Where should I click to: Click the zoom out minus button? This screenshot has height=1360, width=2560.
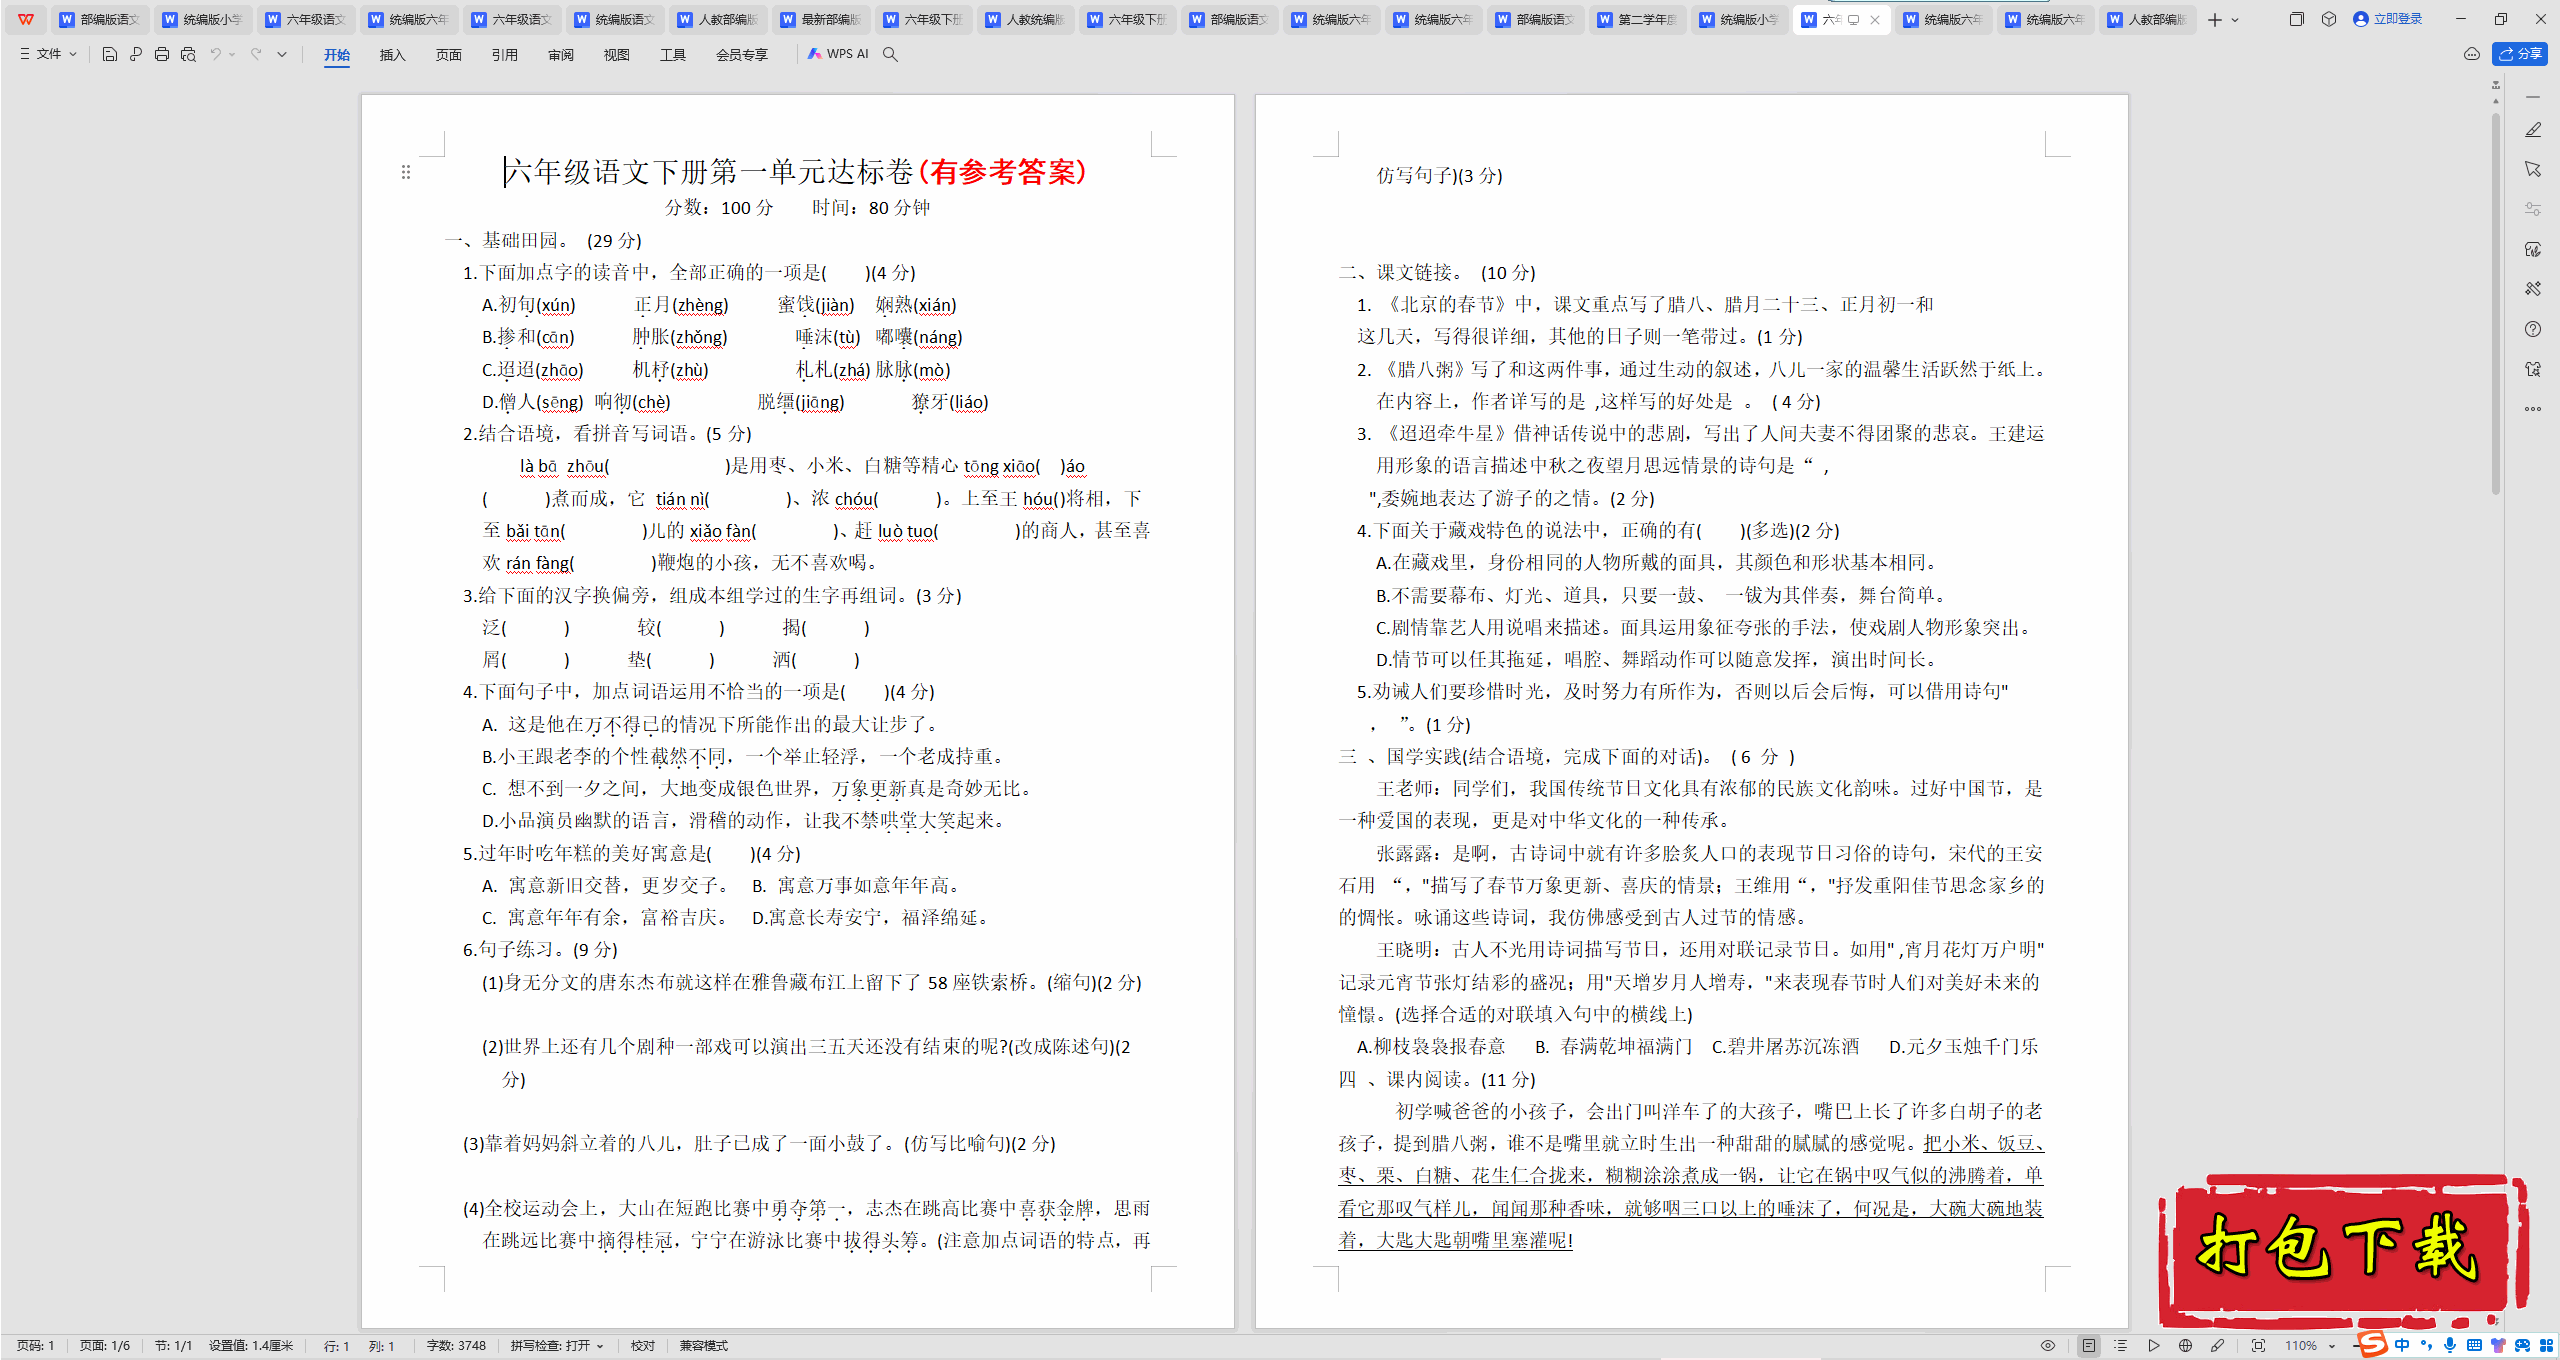click(2357, 1346)
